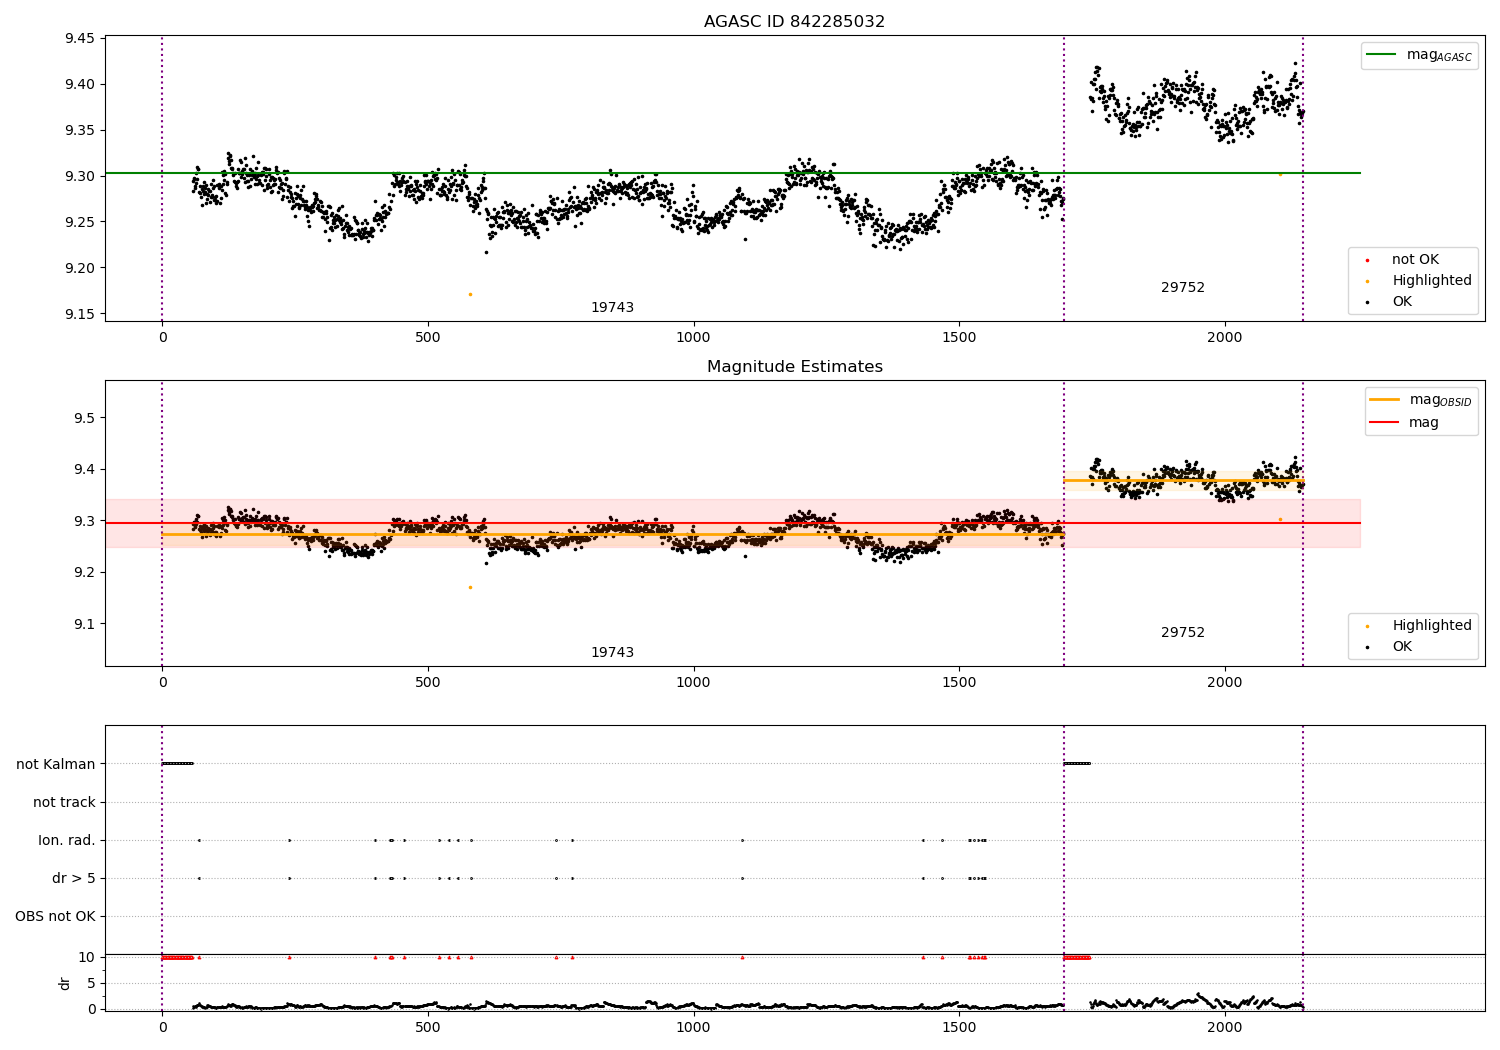Image resolution: width=1500 pixels, height=1050 pixels.
Task: Click the 9.1 y-axis tick in middle plot
Action: 84,624
